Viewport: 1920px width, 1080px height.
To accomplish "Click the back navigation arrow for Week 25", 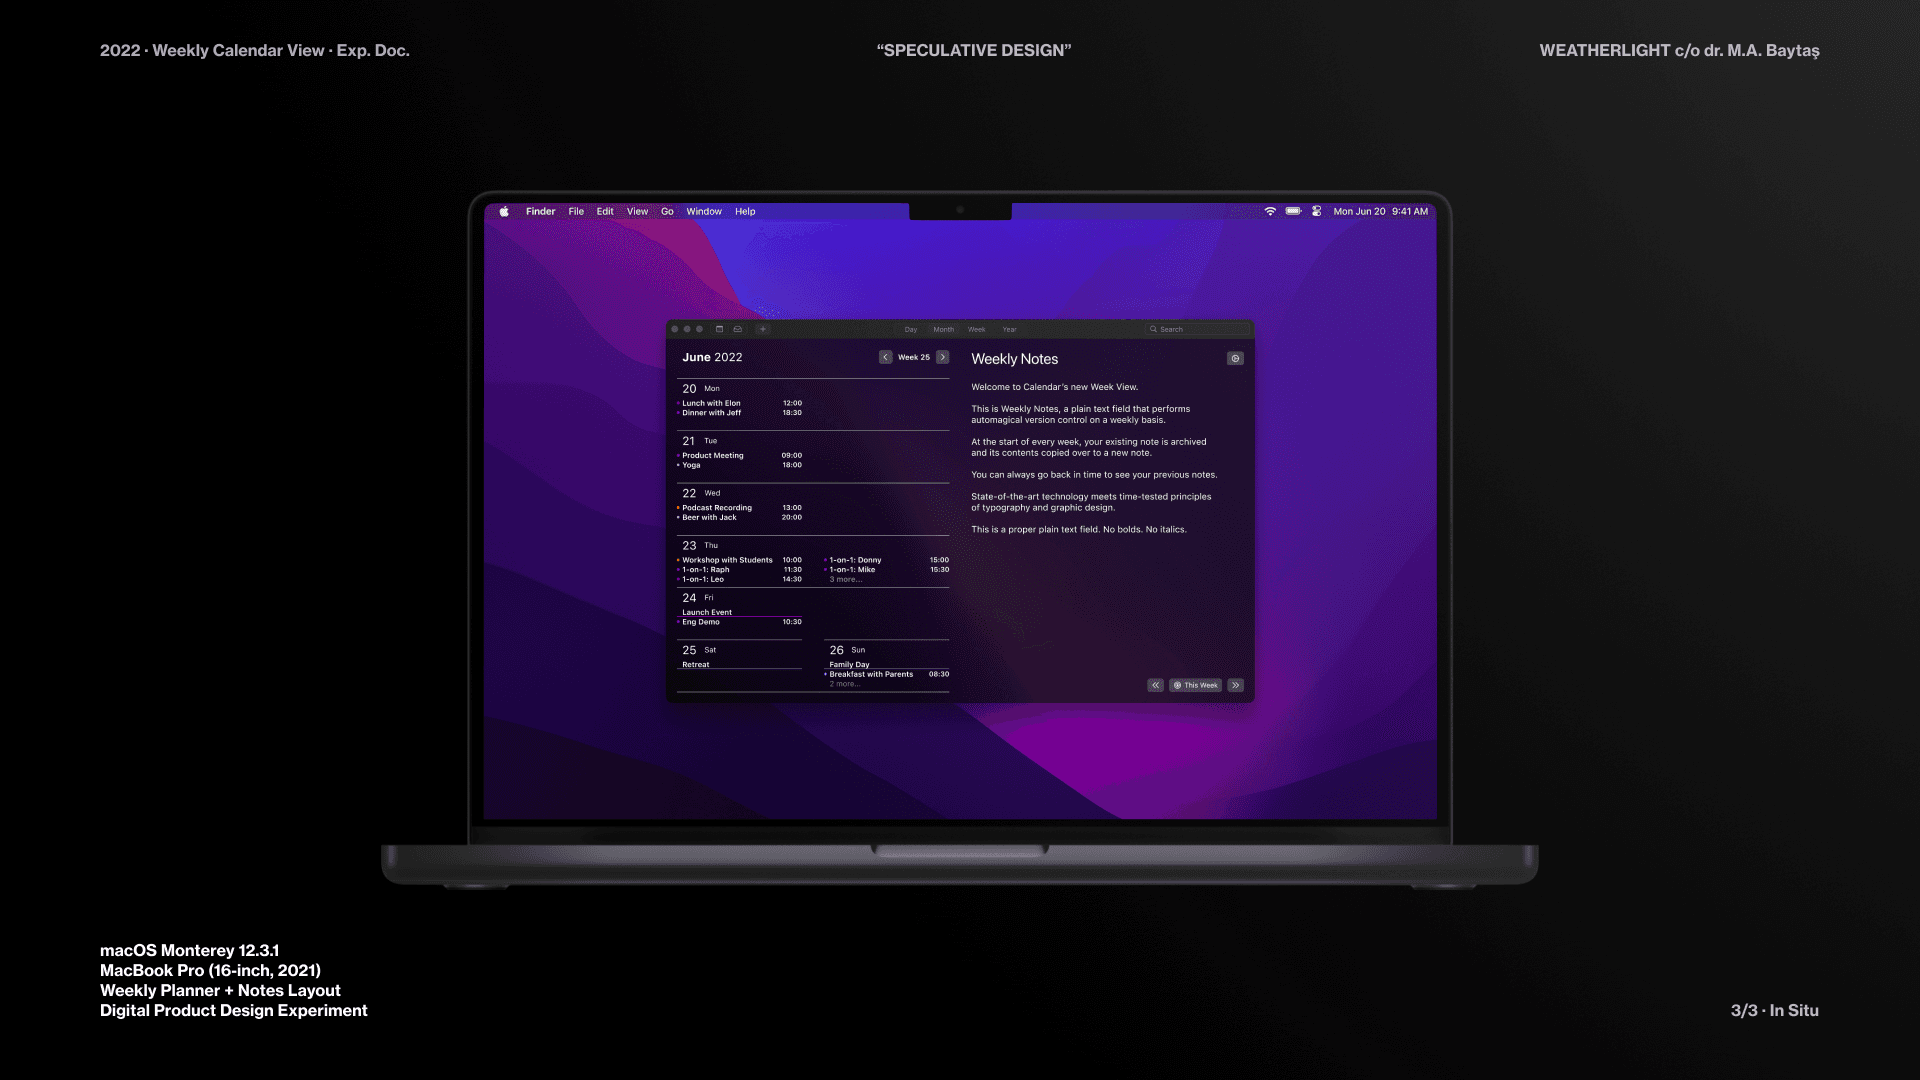I will click(885, 356).
